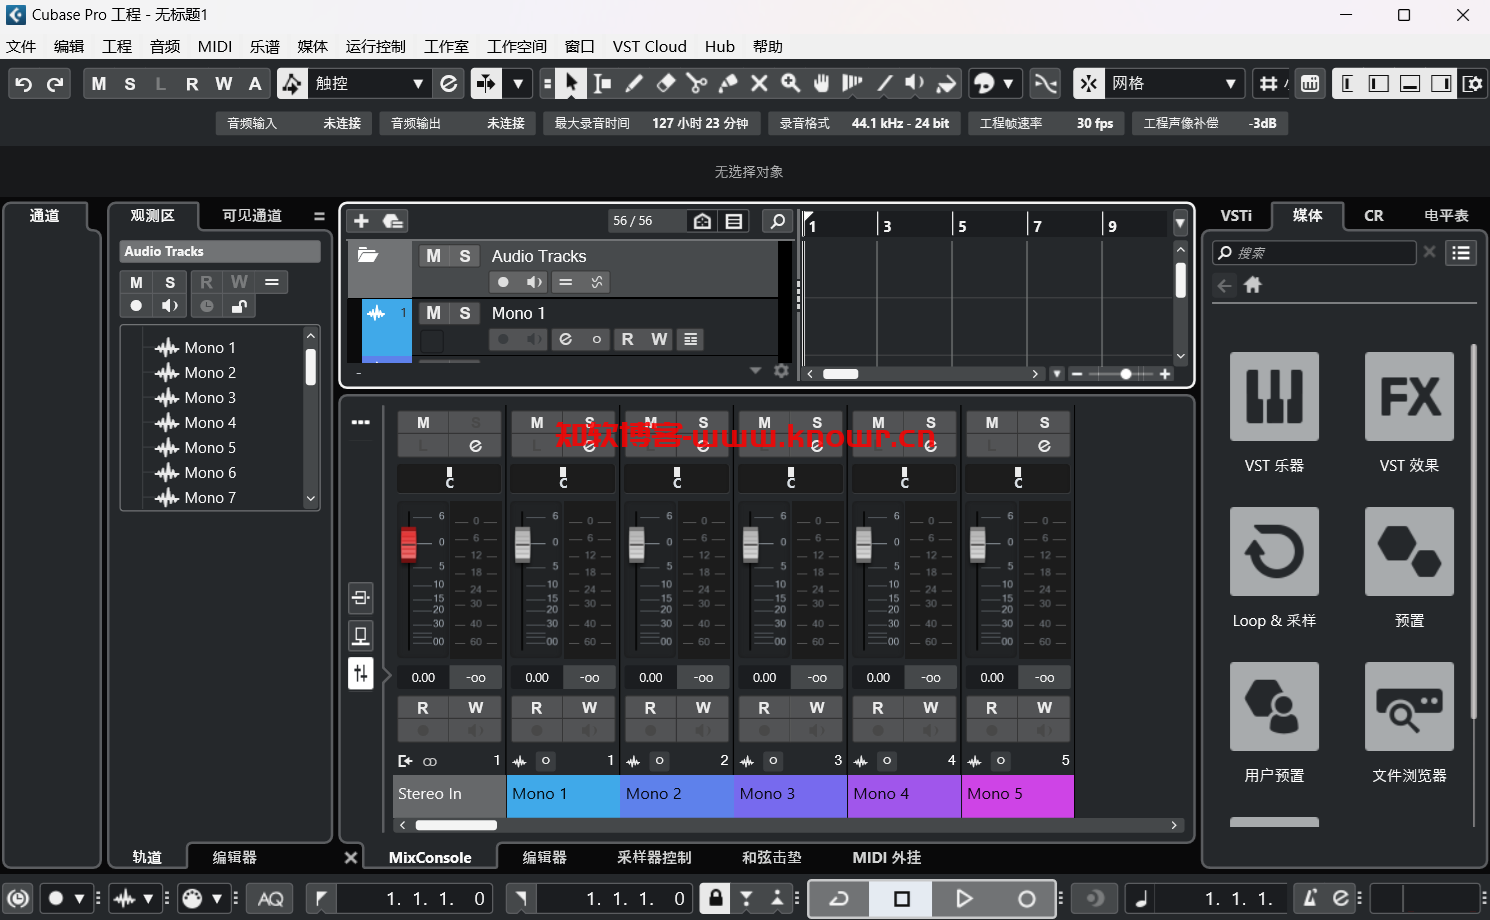Click the Redo arrow in toolbar
1490x920 pixels.
55,84
